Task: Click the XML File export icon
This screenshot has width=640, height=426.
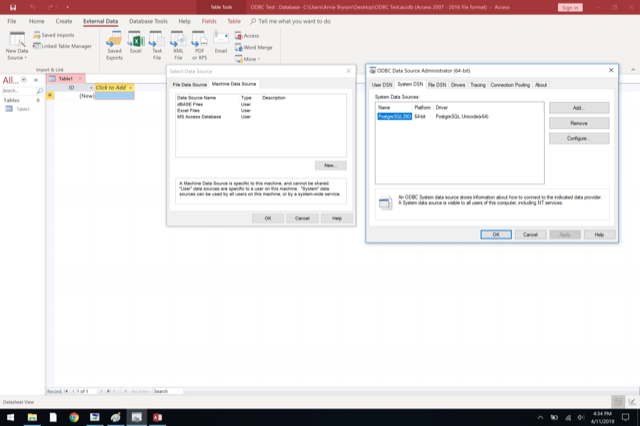Action: pyautogui.click(x=178, y=43)
